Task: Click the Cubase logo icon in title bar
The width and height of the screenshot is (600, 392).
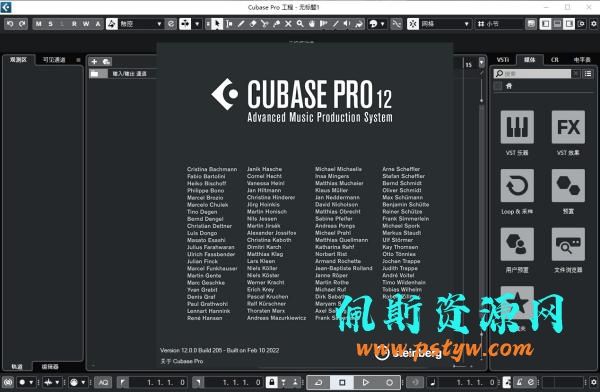Action: pos(6,7)
